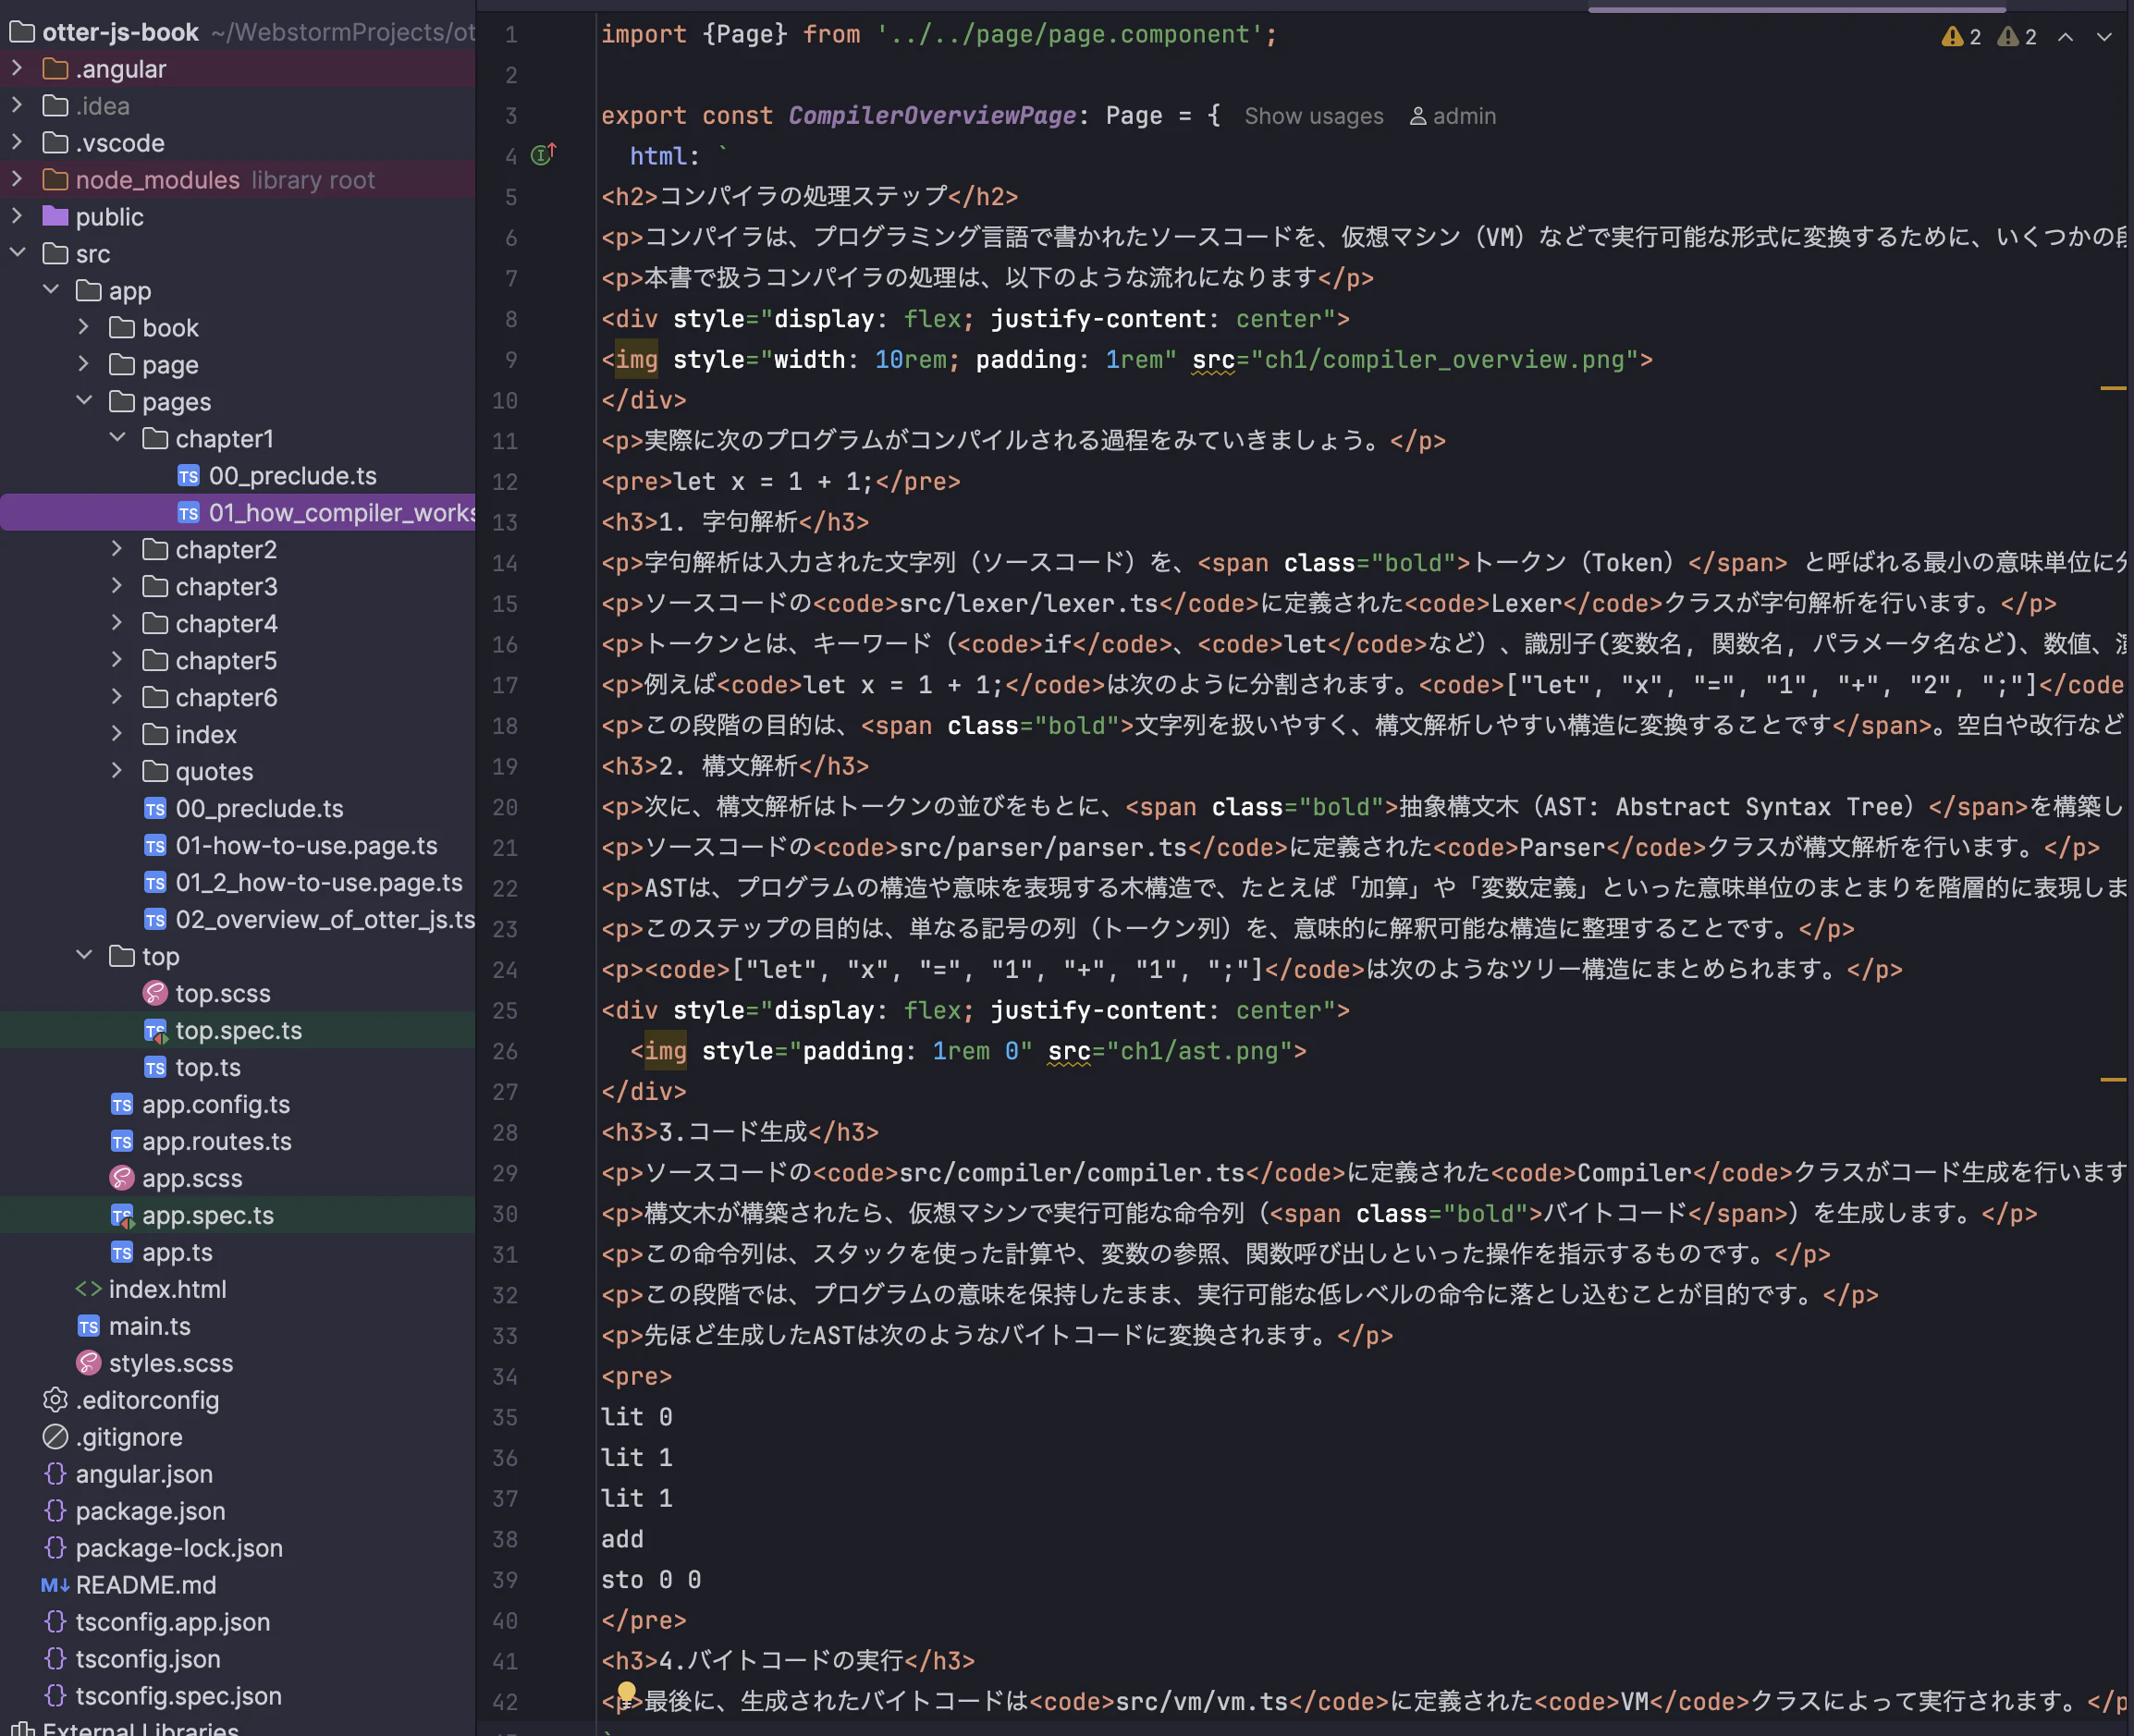Open index.html in the tree
This screenshot has width=2134, height=1736.
(167, 1289)
